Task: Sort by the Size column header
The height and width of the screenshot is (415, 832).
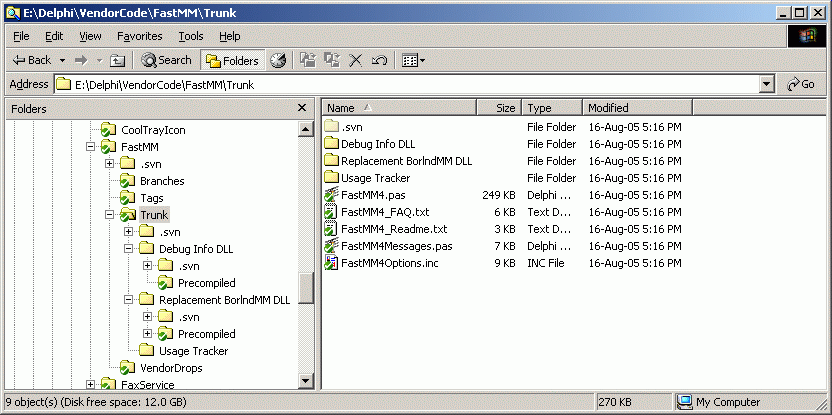Action: point(499,108)
